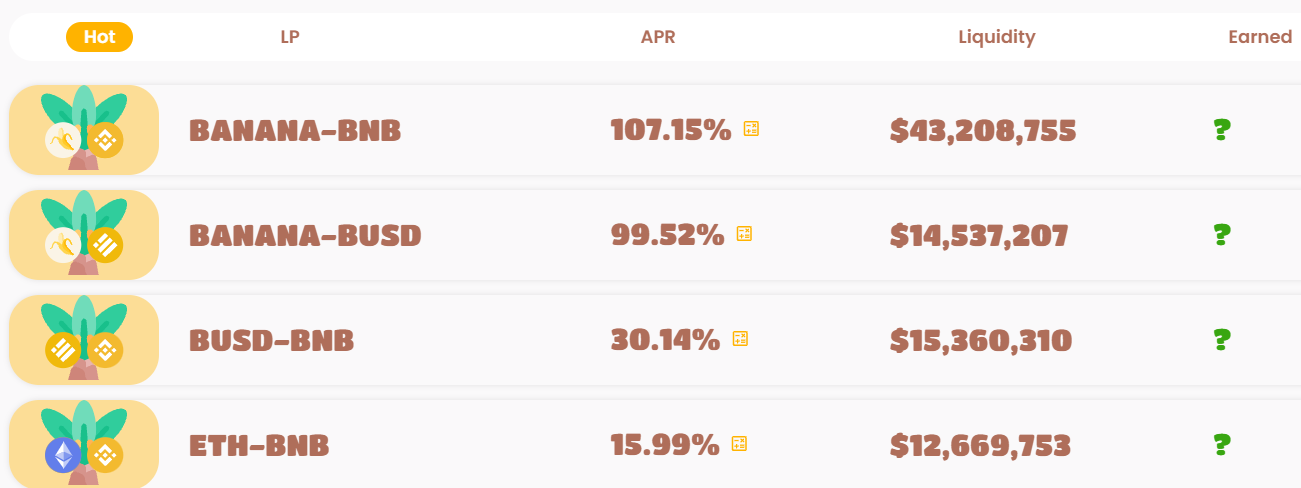Sort farms by Earned column
1301x488 pixels.
1260,37
